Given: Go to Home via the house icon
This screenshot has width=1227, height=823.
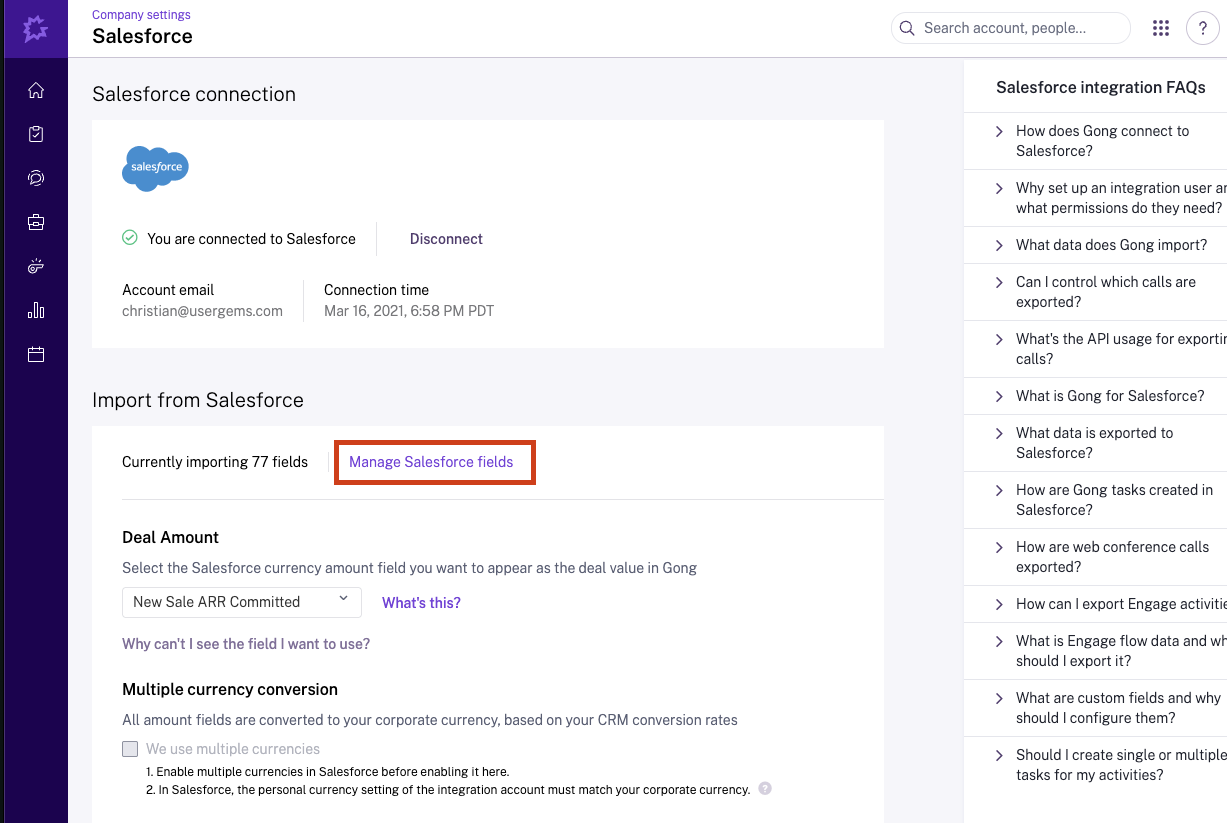Looking at the screenshot, I should (36, 90).
